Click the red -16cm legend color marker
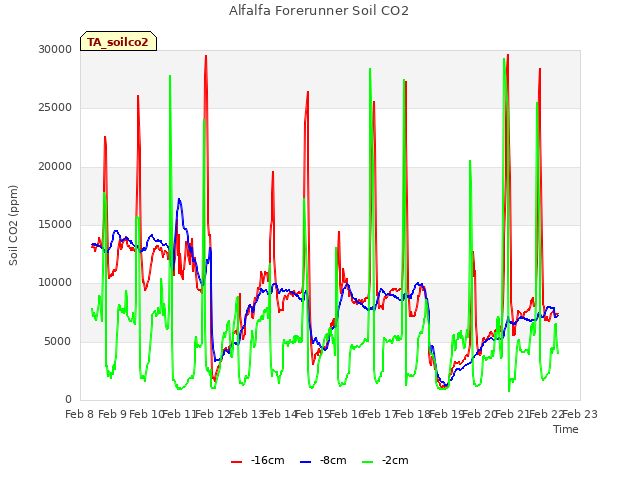The height and width of the screenshot is (480, 640). pos(236,462)
